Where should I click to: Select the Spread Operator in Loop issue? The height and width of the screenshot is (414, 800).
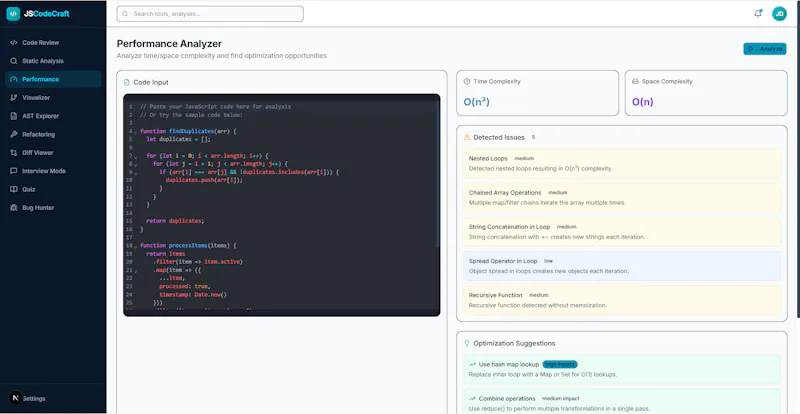click(x=621, y=266)
